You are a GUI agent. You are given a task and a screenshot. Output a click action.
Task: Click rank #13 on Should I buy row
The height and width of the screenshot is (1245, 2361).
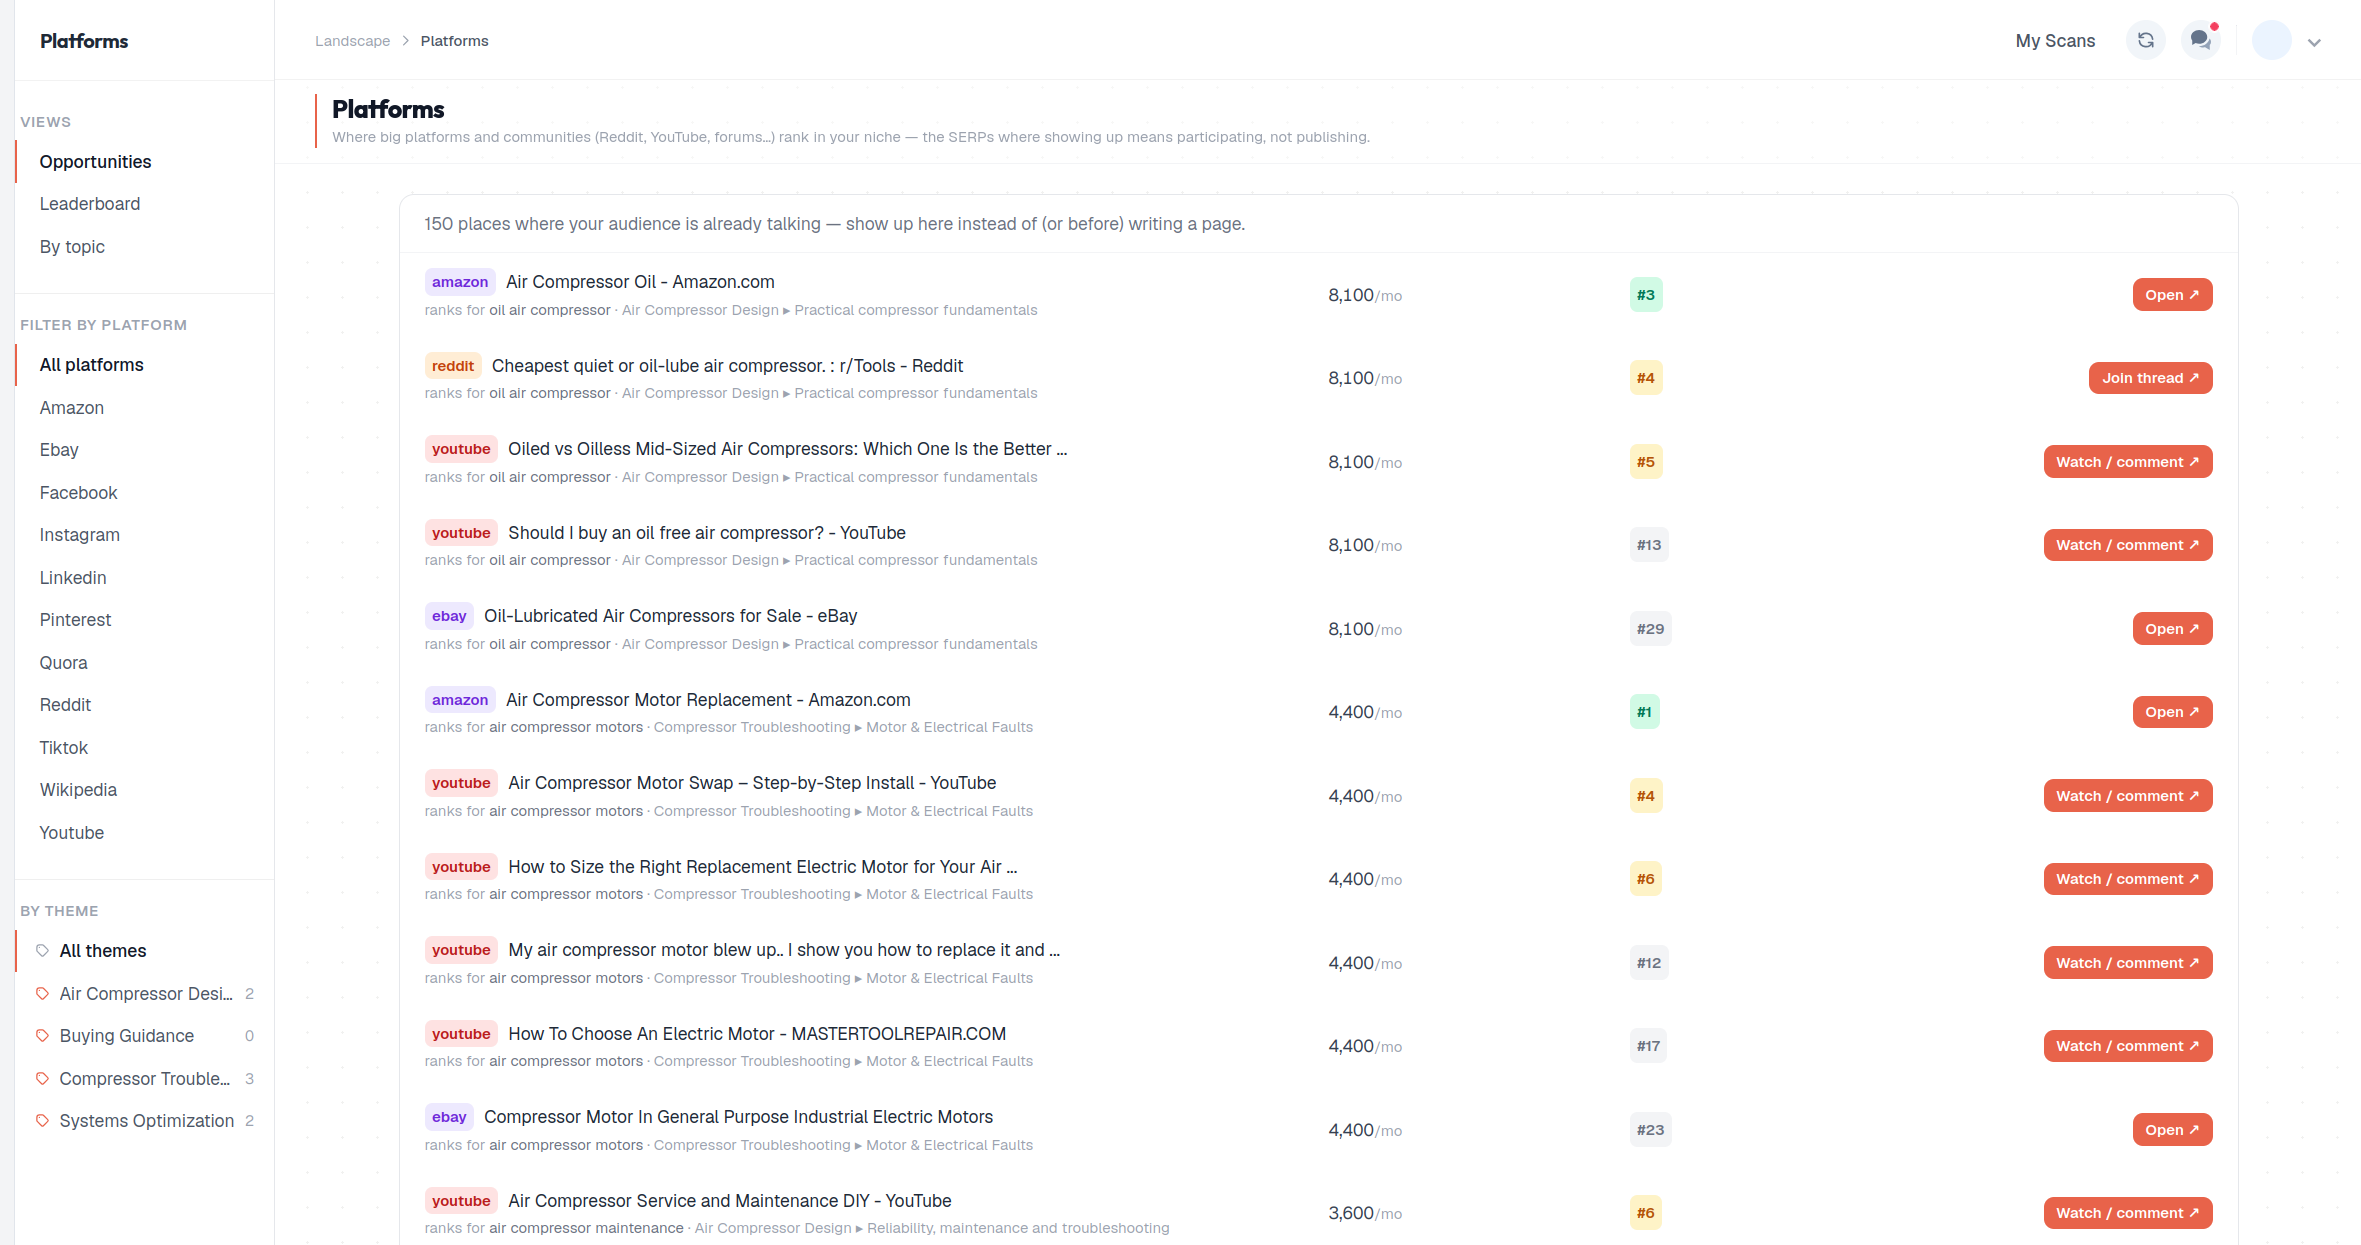(x=1649, y=545)
